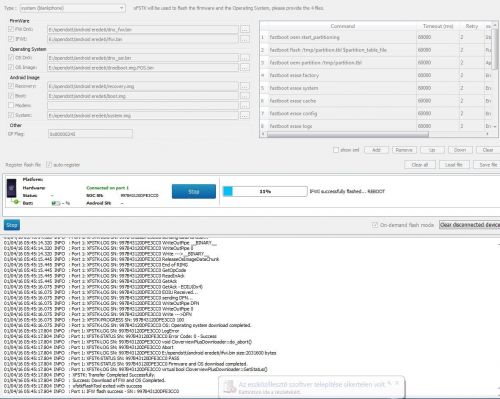
Task: Click the battery level icon
Action: [x=56, y=203]
